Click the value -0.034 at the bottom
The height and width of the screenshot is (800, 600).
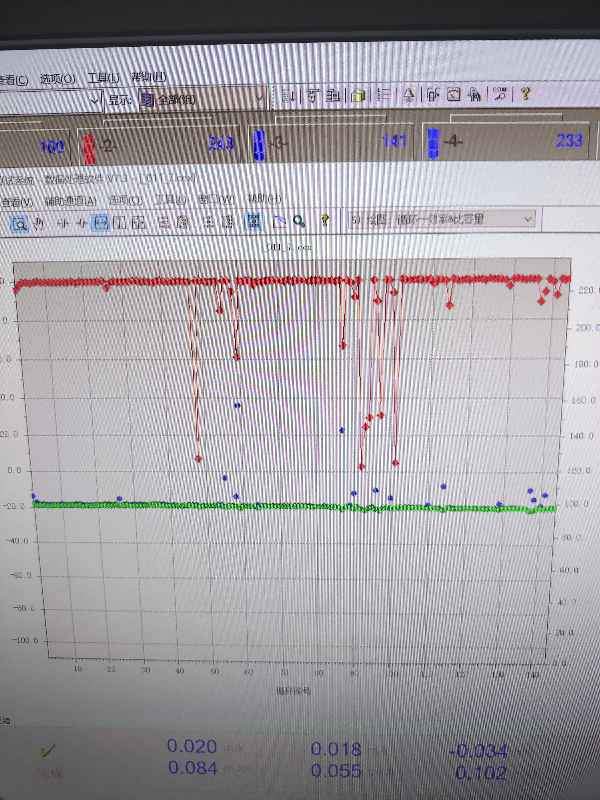[x=479, y=751]
